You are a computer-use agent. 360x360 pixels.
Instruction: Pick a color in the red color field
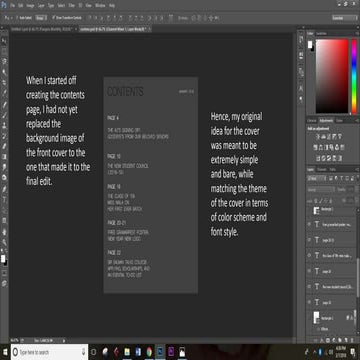pos(332,76)
